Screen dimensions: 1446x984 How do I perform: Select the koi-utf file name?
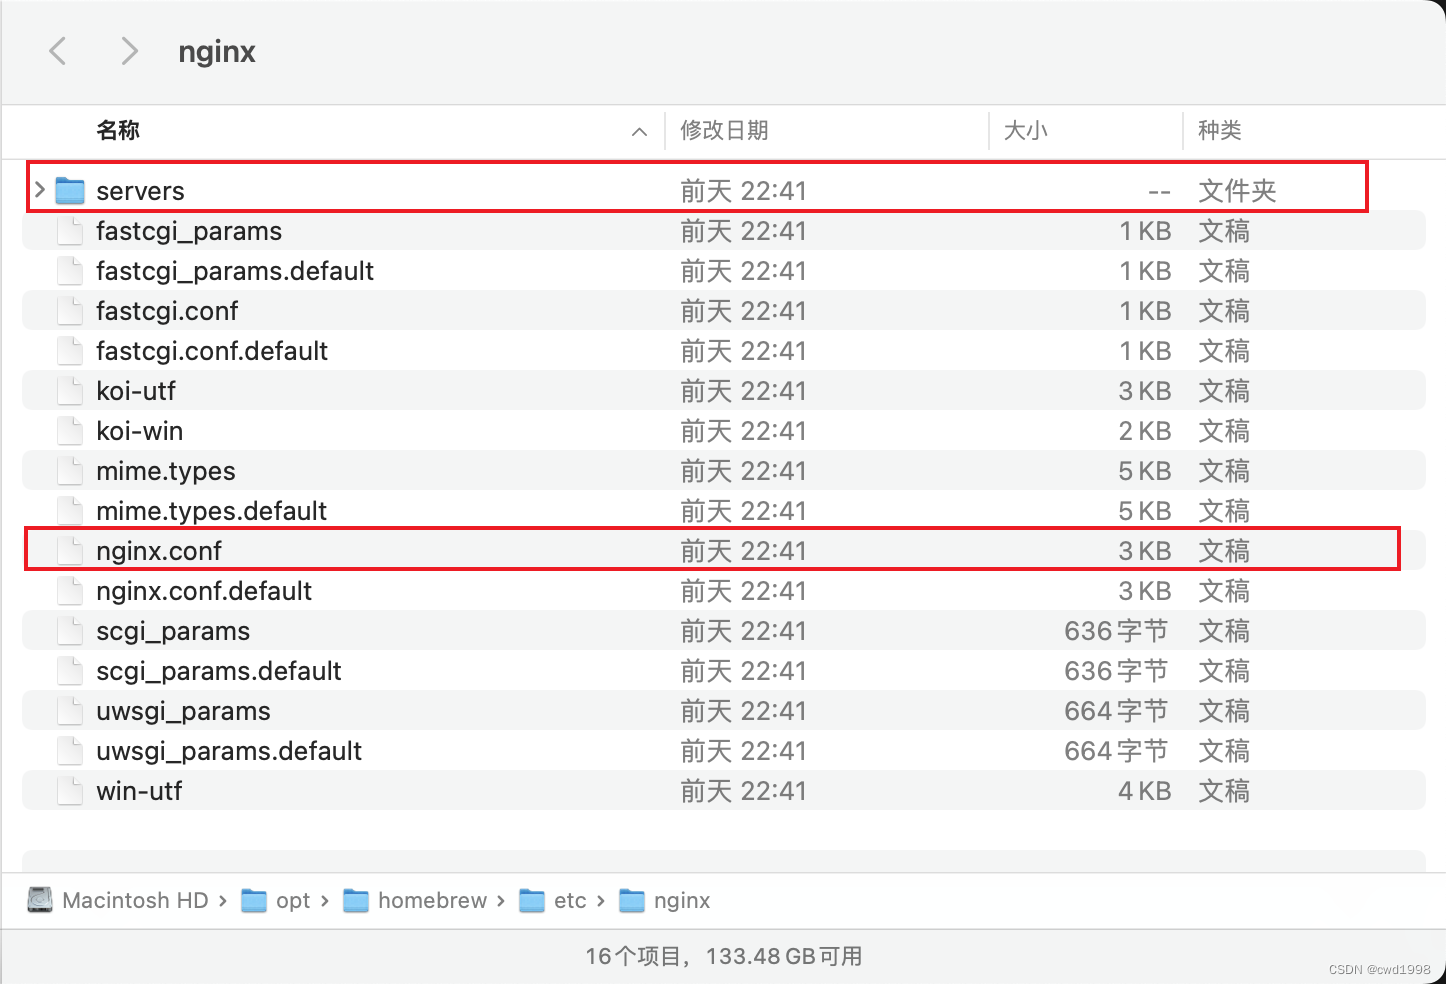click(136, 391)
